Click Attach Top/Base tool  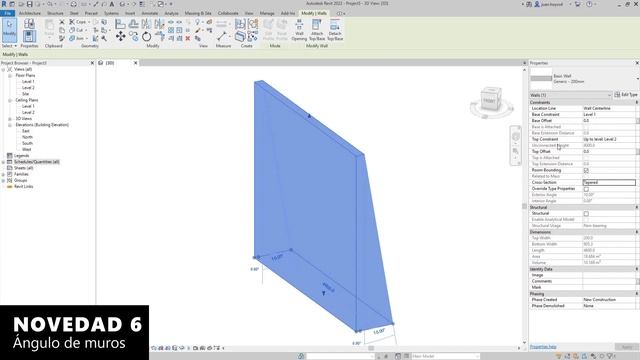[x=317, y=30]
